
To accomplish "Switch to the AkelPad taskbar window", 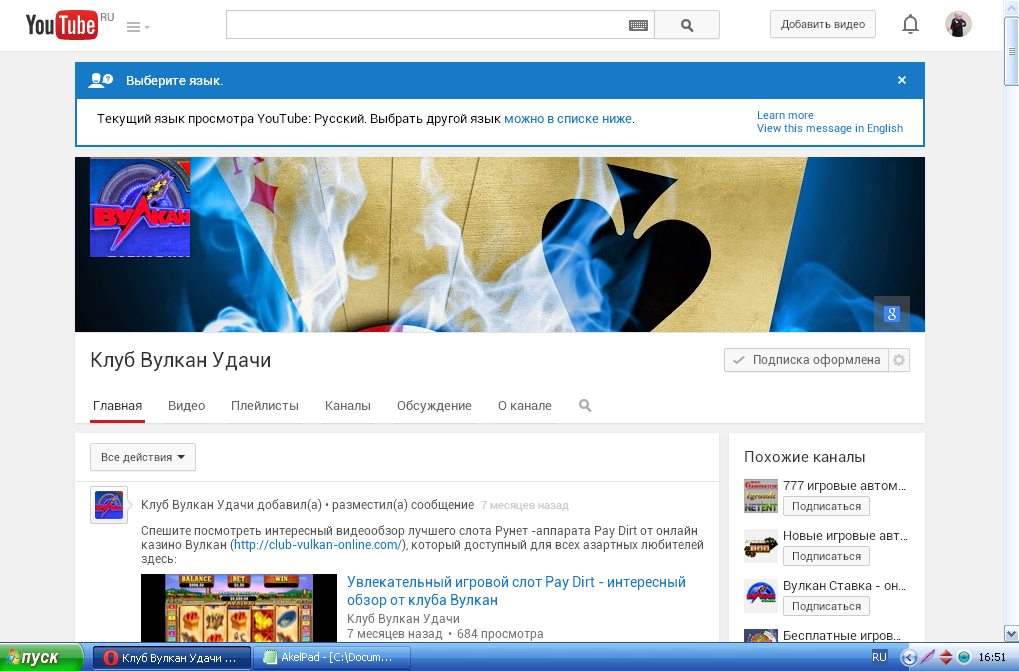I will pyautogui.click(x=331, y=657).
